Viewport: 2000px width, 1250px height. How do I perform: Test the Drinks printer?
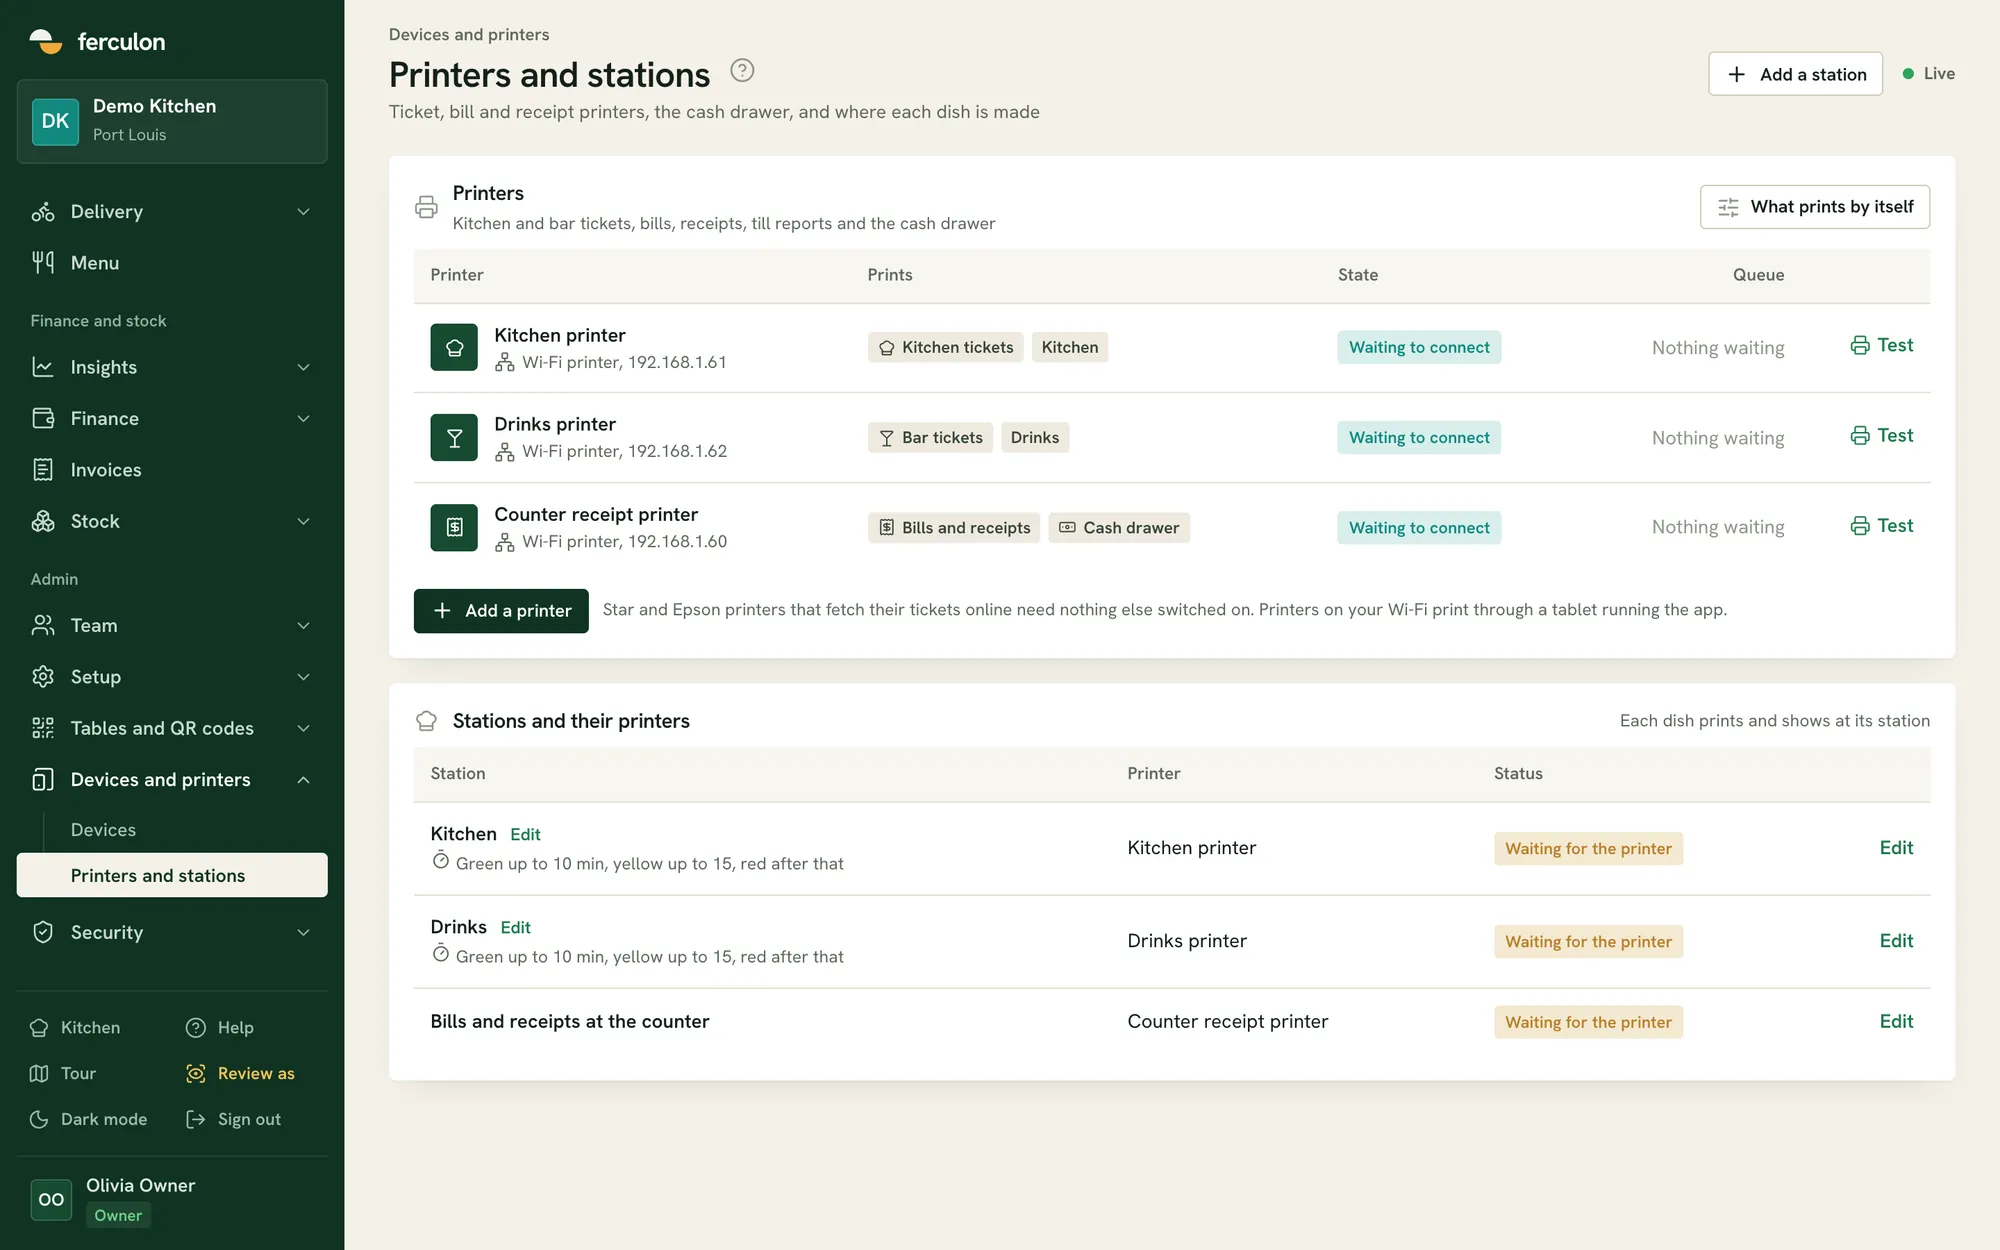1881,435
